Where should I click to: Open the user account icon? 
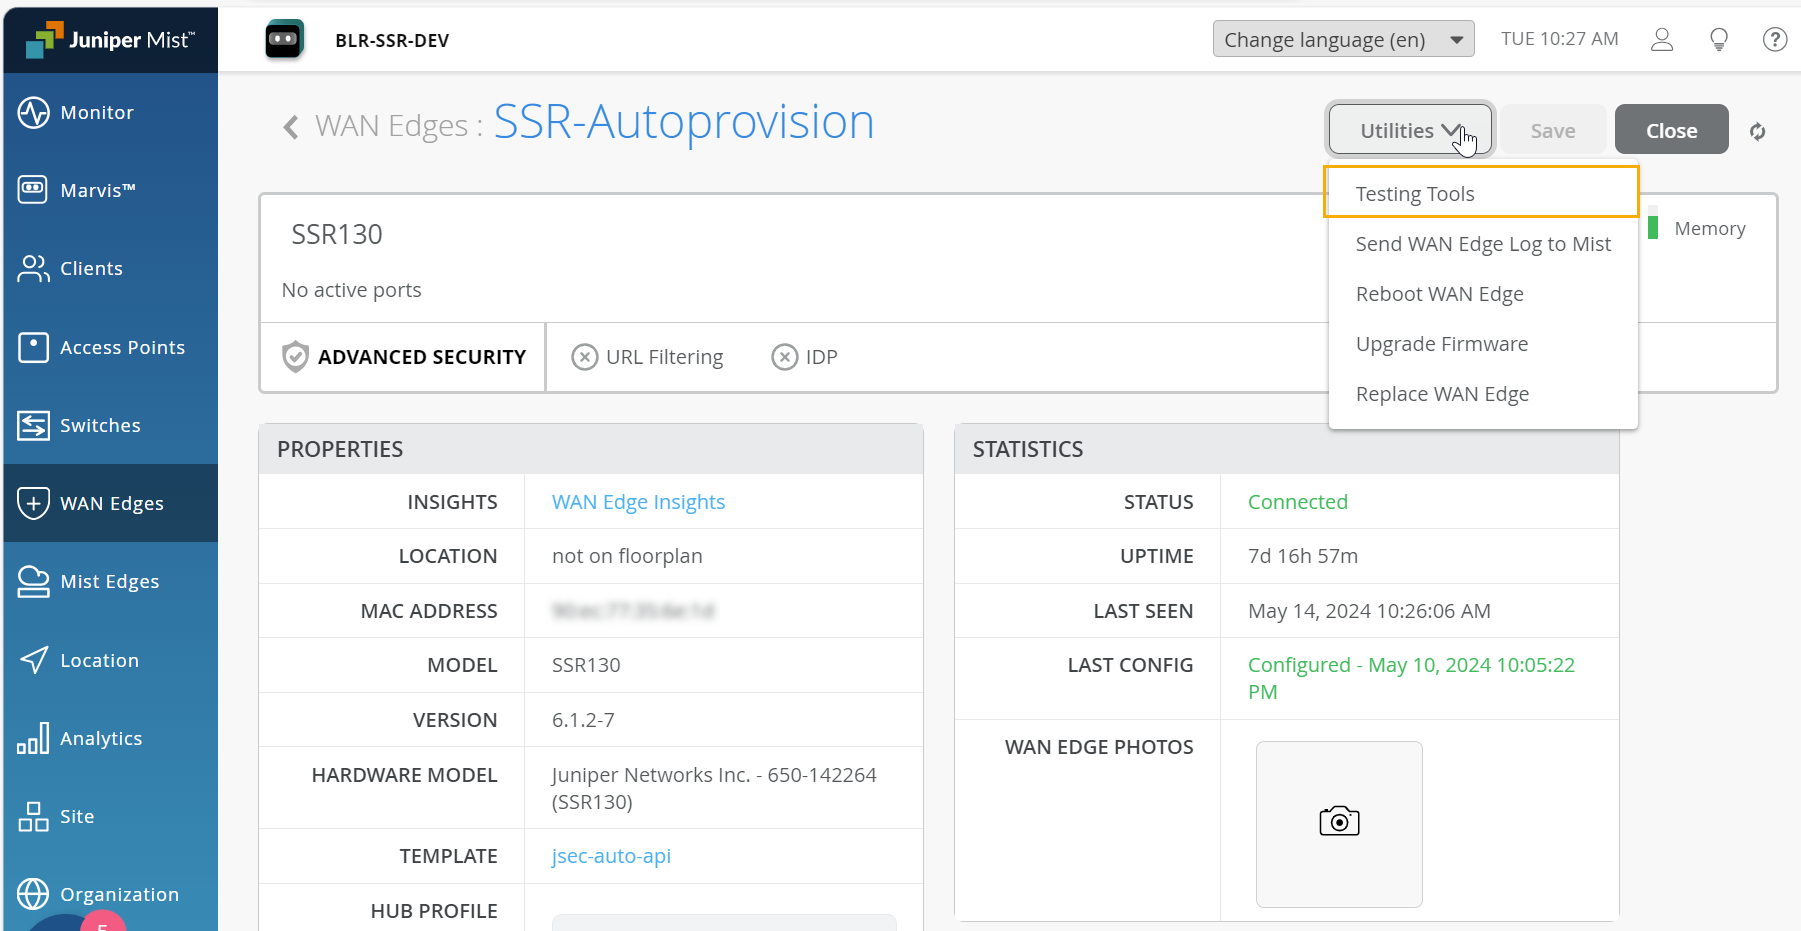(1662, 40)
